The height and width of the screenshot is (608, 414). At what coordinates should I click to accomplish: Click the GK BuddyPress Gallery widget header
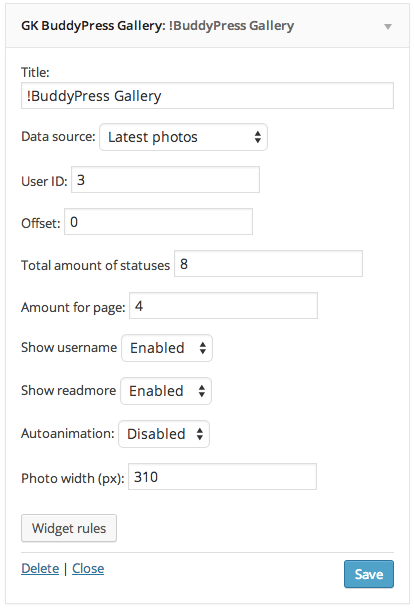pyautogui.click(x=207, y=26)
